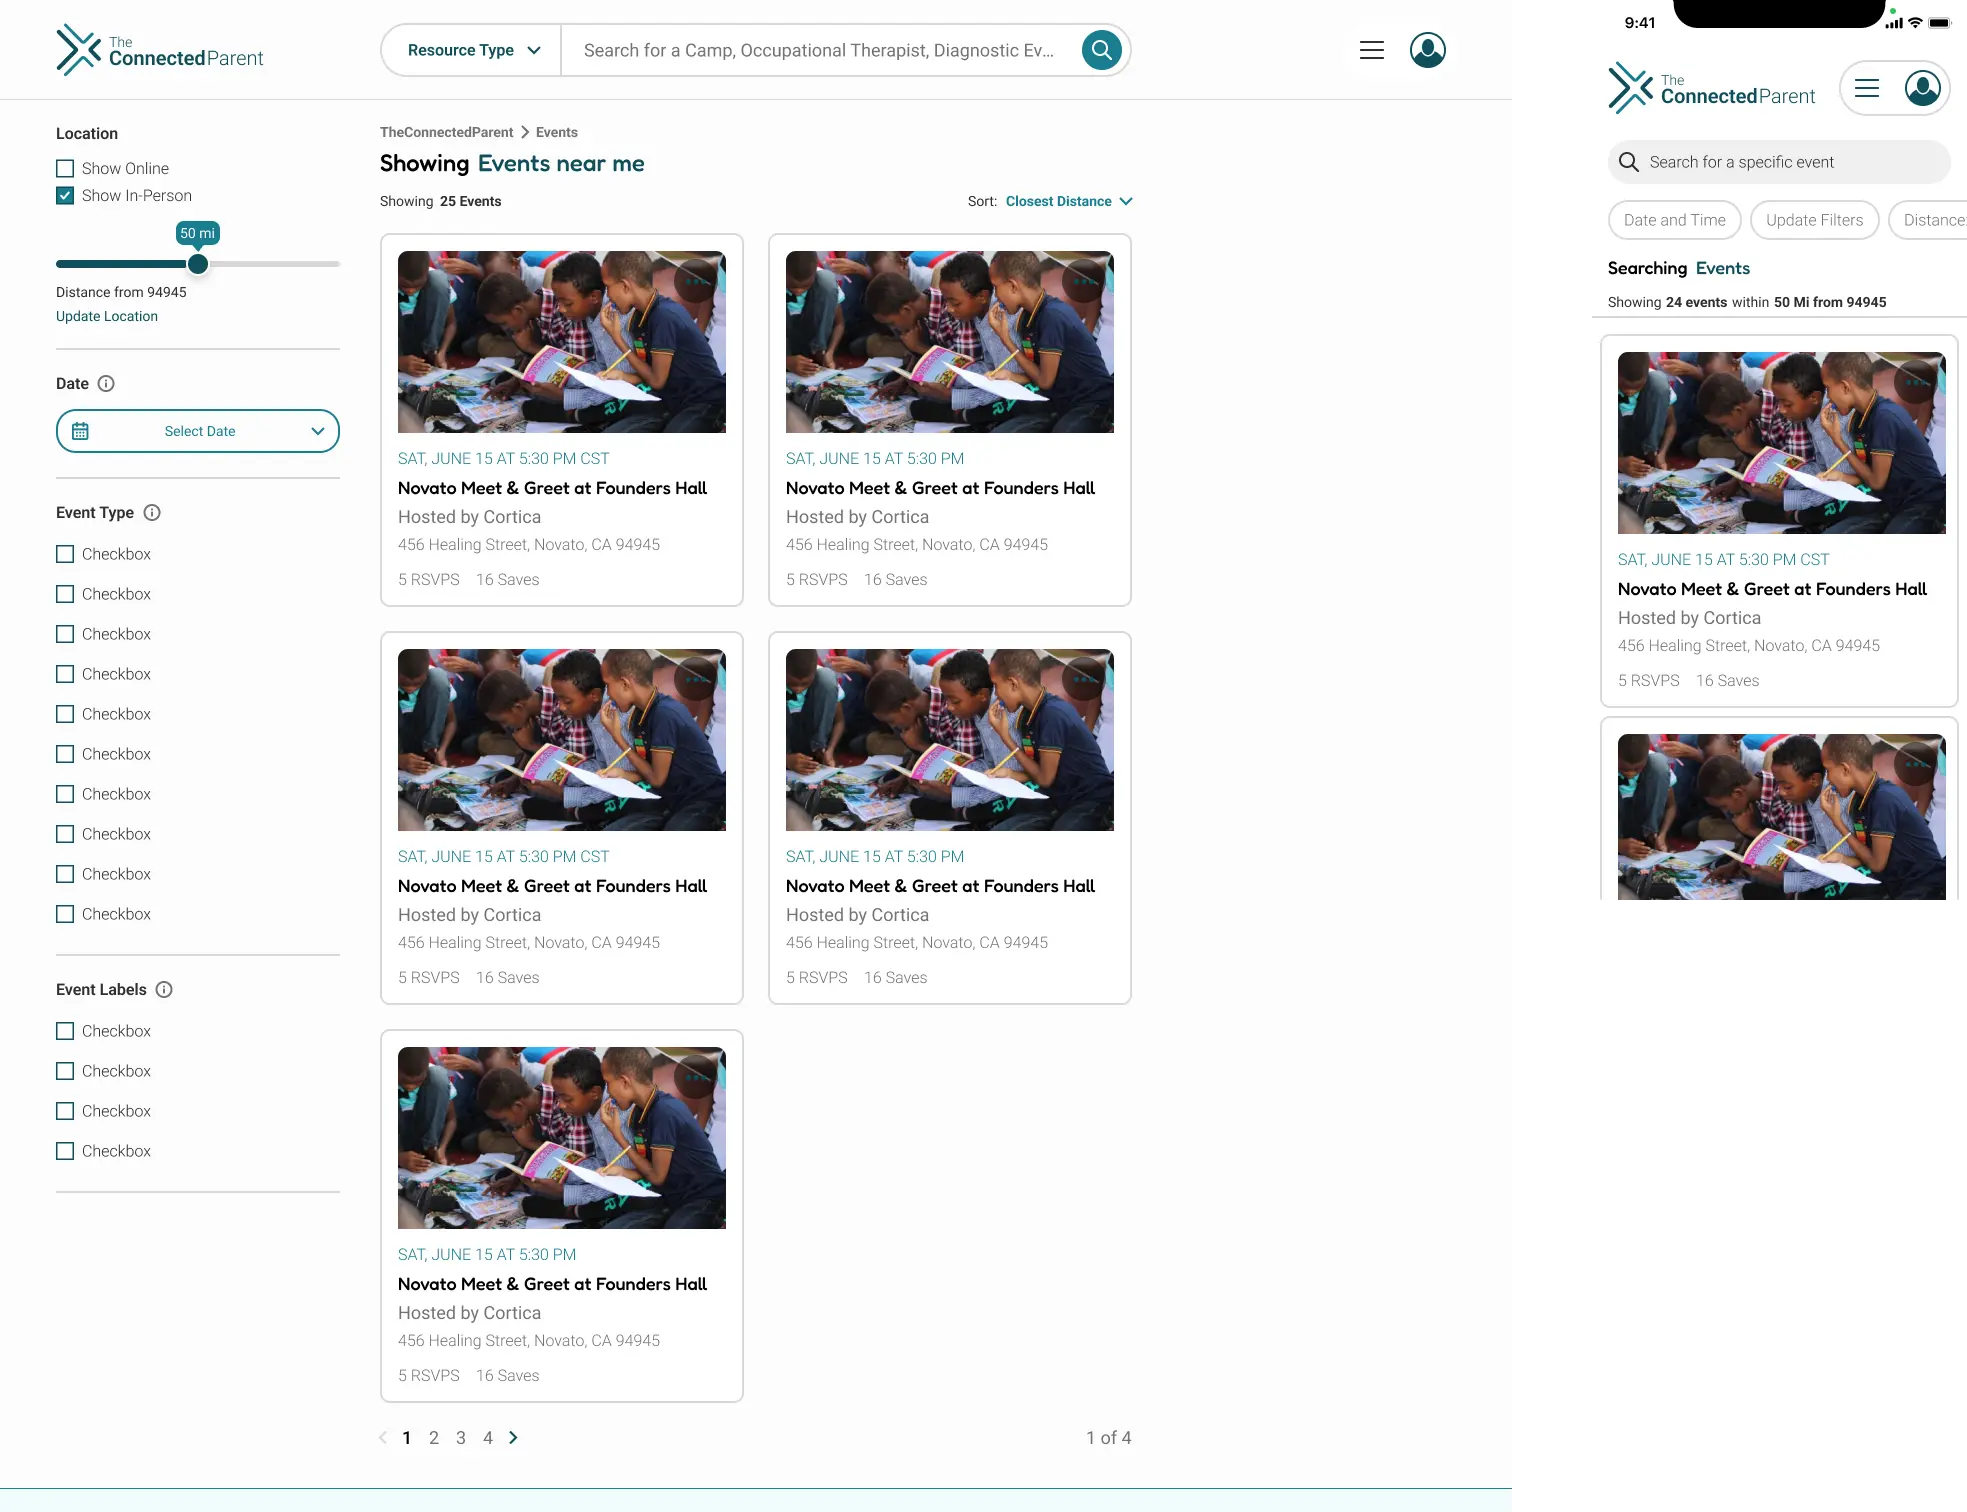Open the Resource Type dropdown
Screen dimensions: 1967x1512
469,49
